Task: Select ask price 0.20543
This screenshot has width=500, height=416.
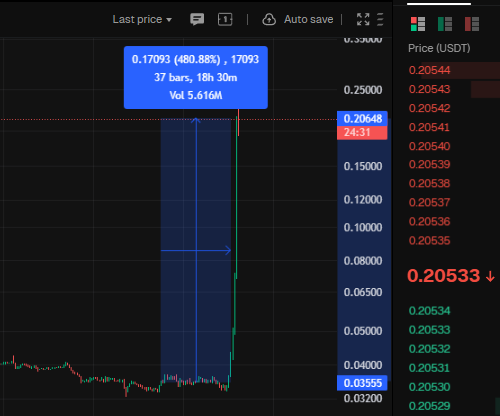Action: tap(429, 89)
